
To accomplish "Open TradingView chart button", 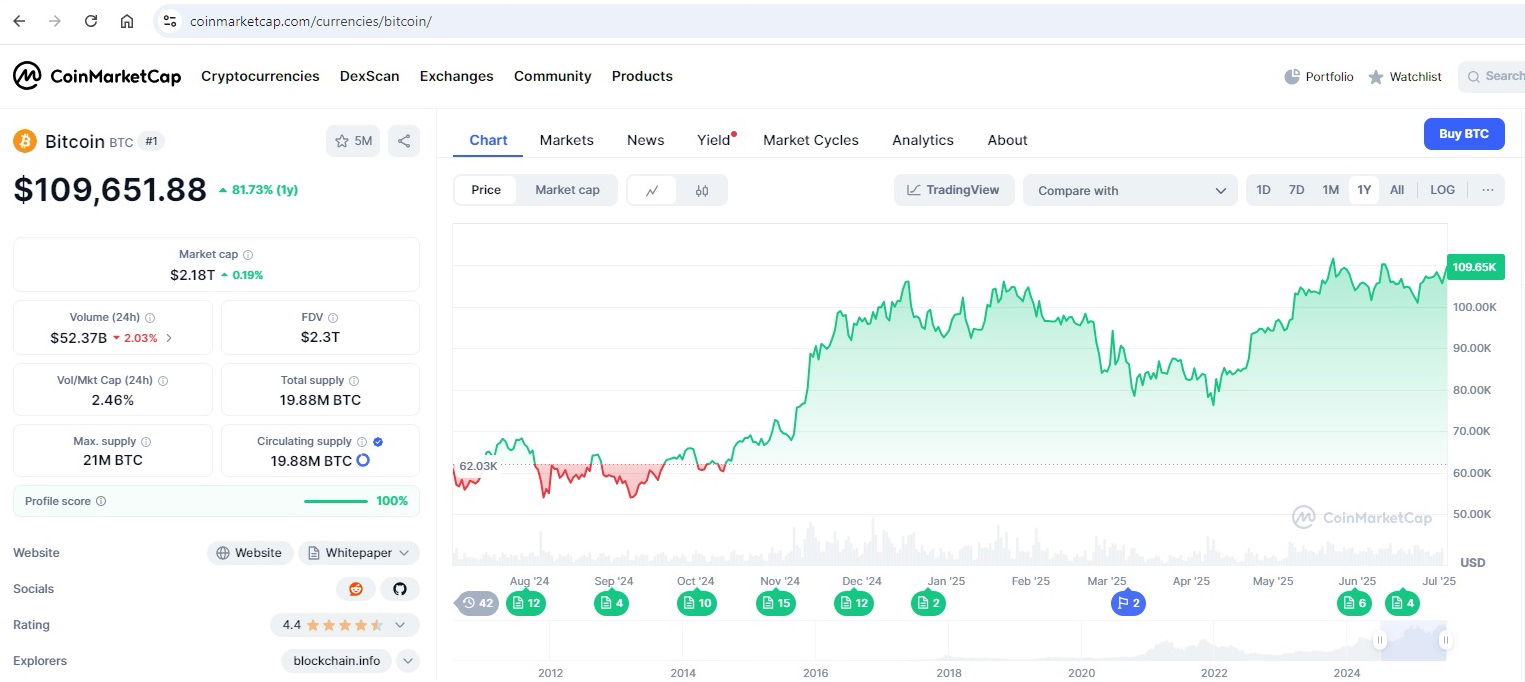I will (x=954, y=190).
